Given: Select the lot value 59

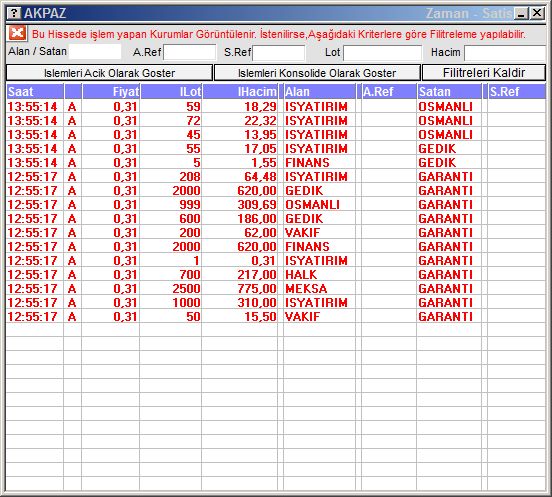Looking at the screenshot, I should coord(193,107).
